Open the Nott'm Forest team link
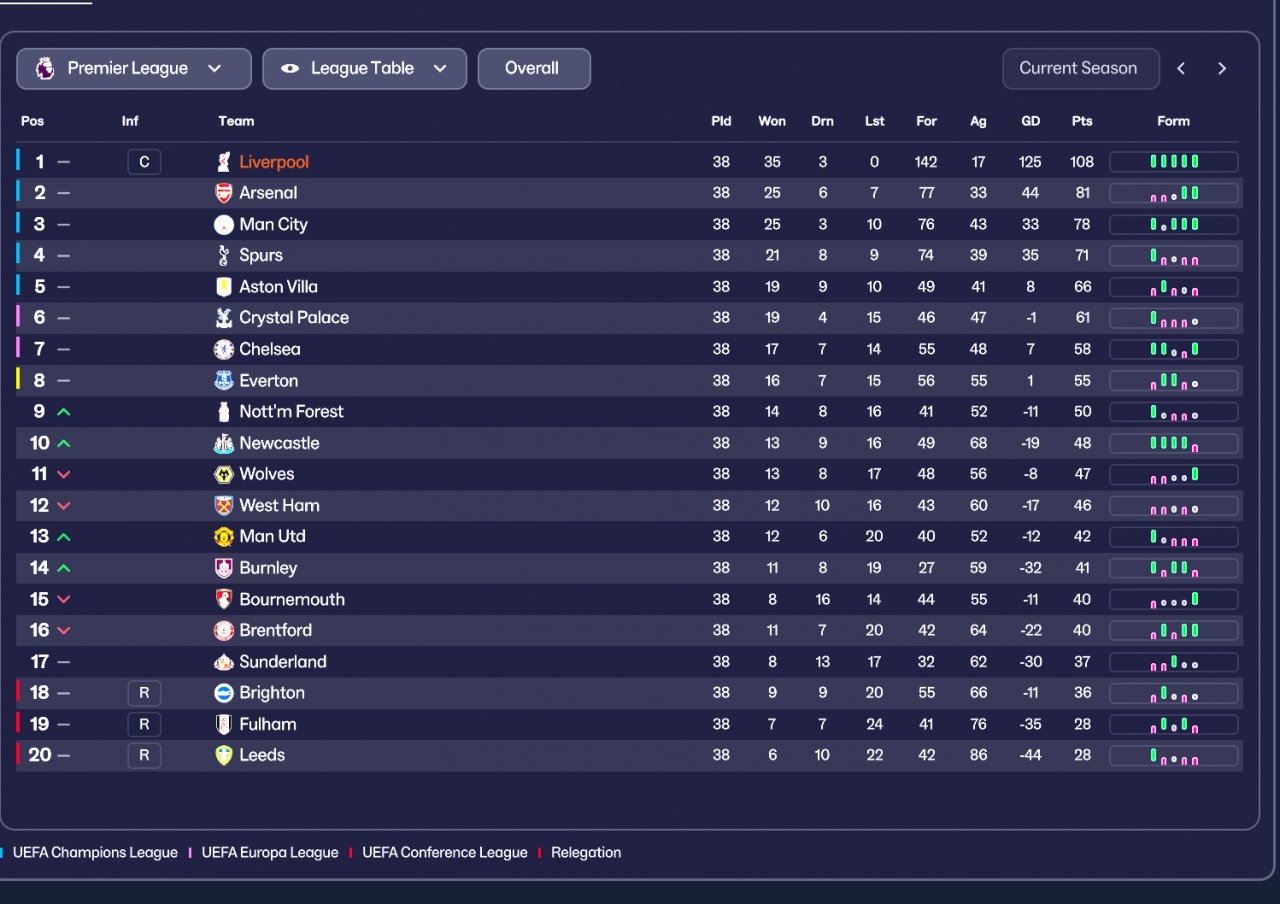The width and height of the screenshot is (1280, 904). tap(291, 412)
